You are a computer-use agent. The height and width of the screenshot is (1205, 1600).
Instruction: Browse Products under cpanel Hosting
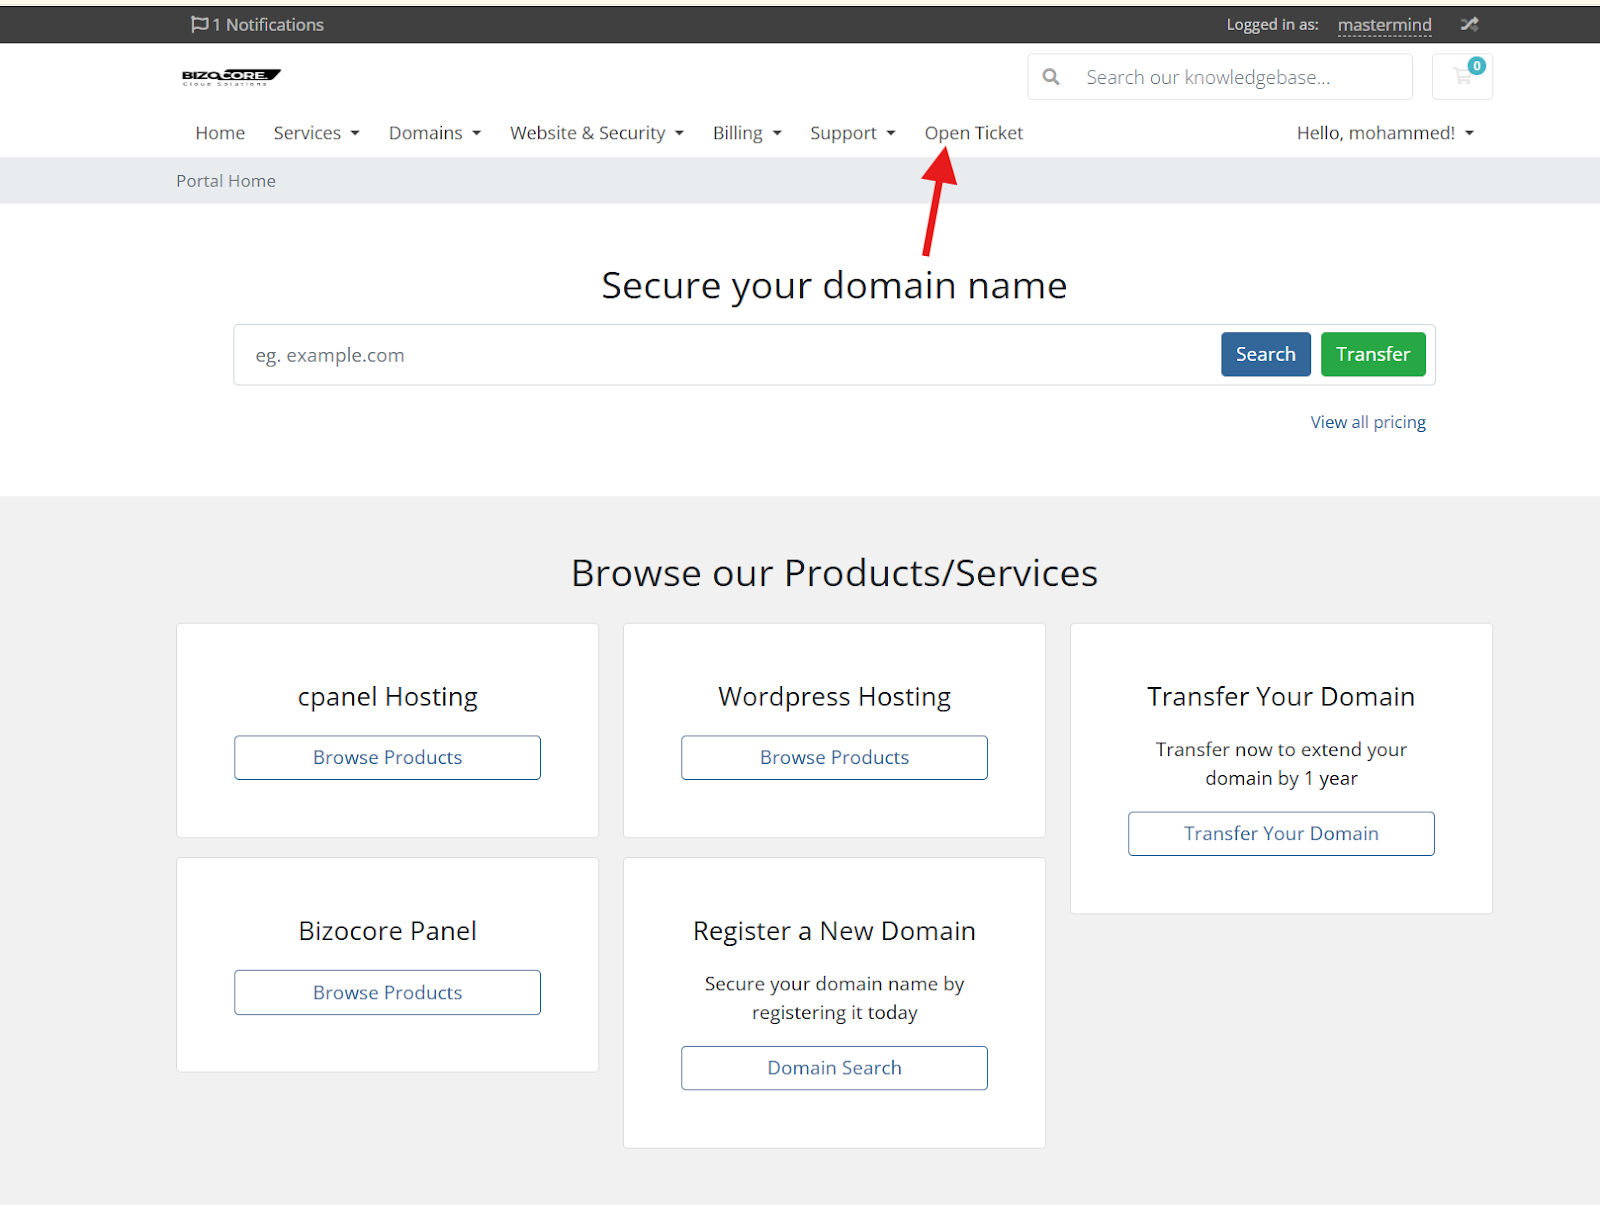tap(387, 758)
